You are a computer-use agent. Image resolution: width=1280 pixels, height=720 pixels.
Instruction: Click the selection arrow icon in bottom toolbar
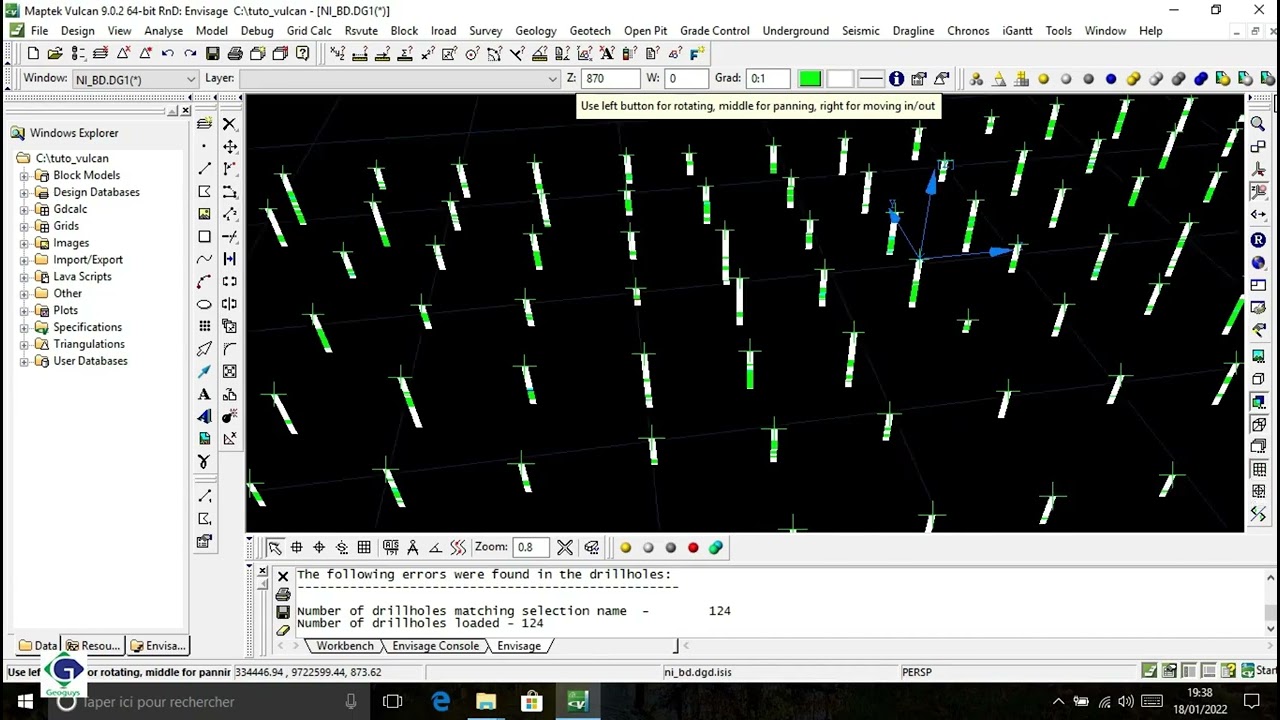[x=274, y=547]
